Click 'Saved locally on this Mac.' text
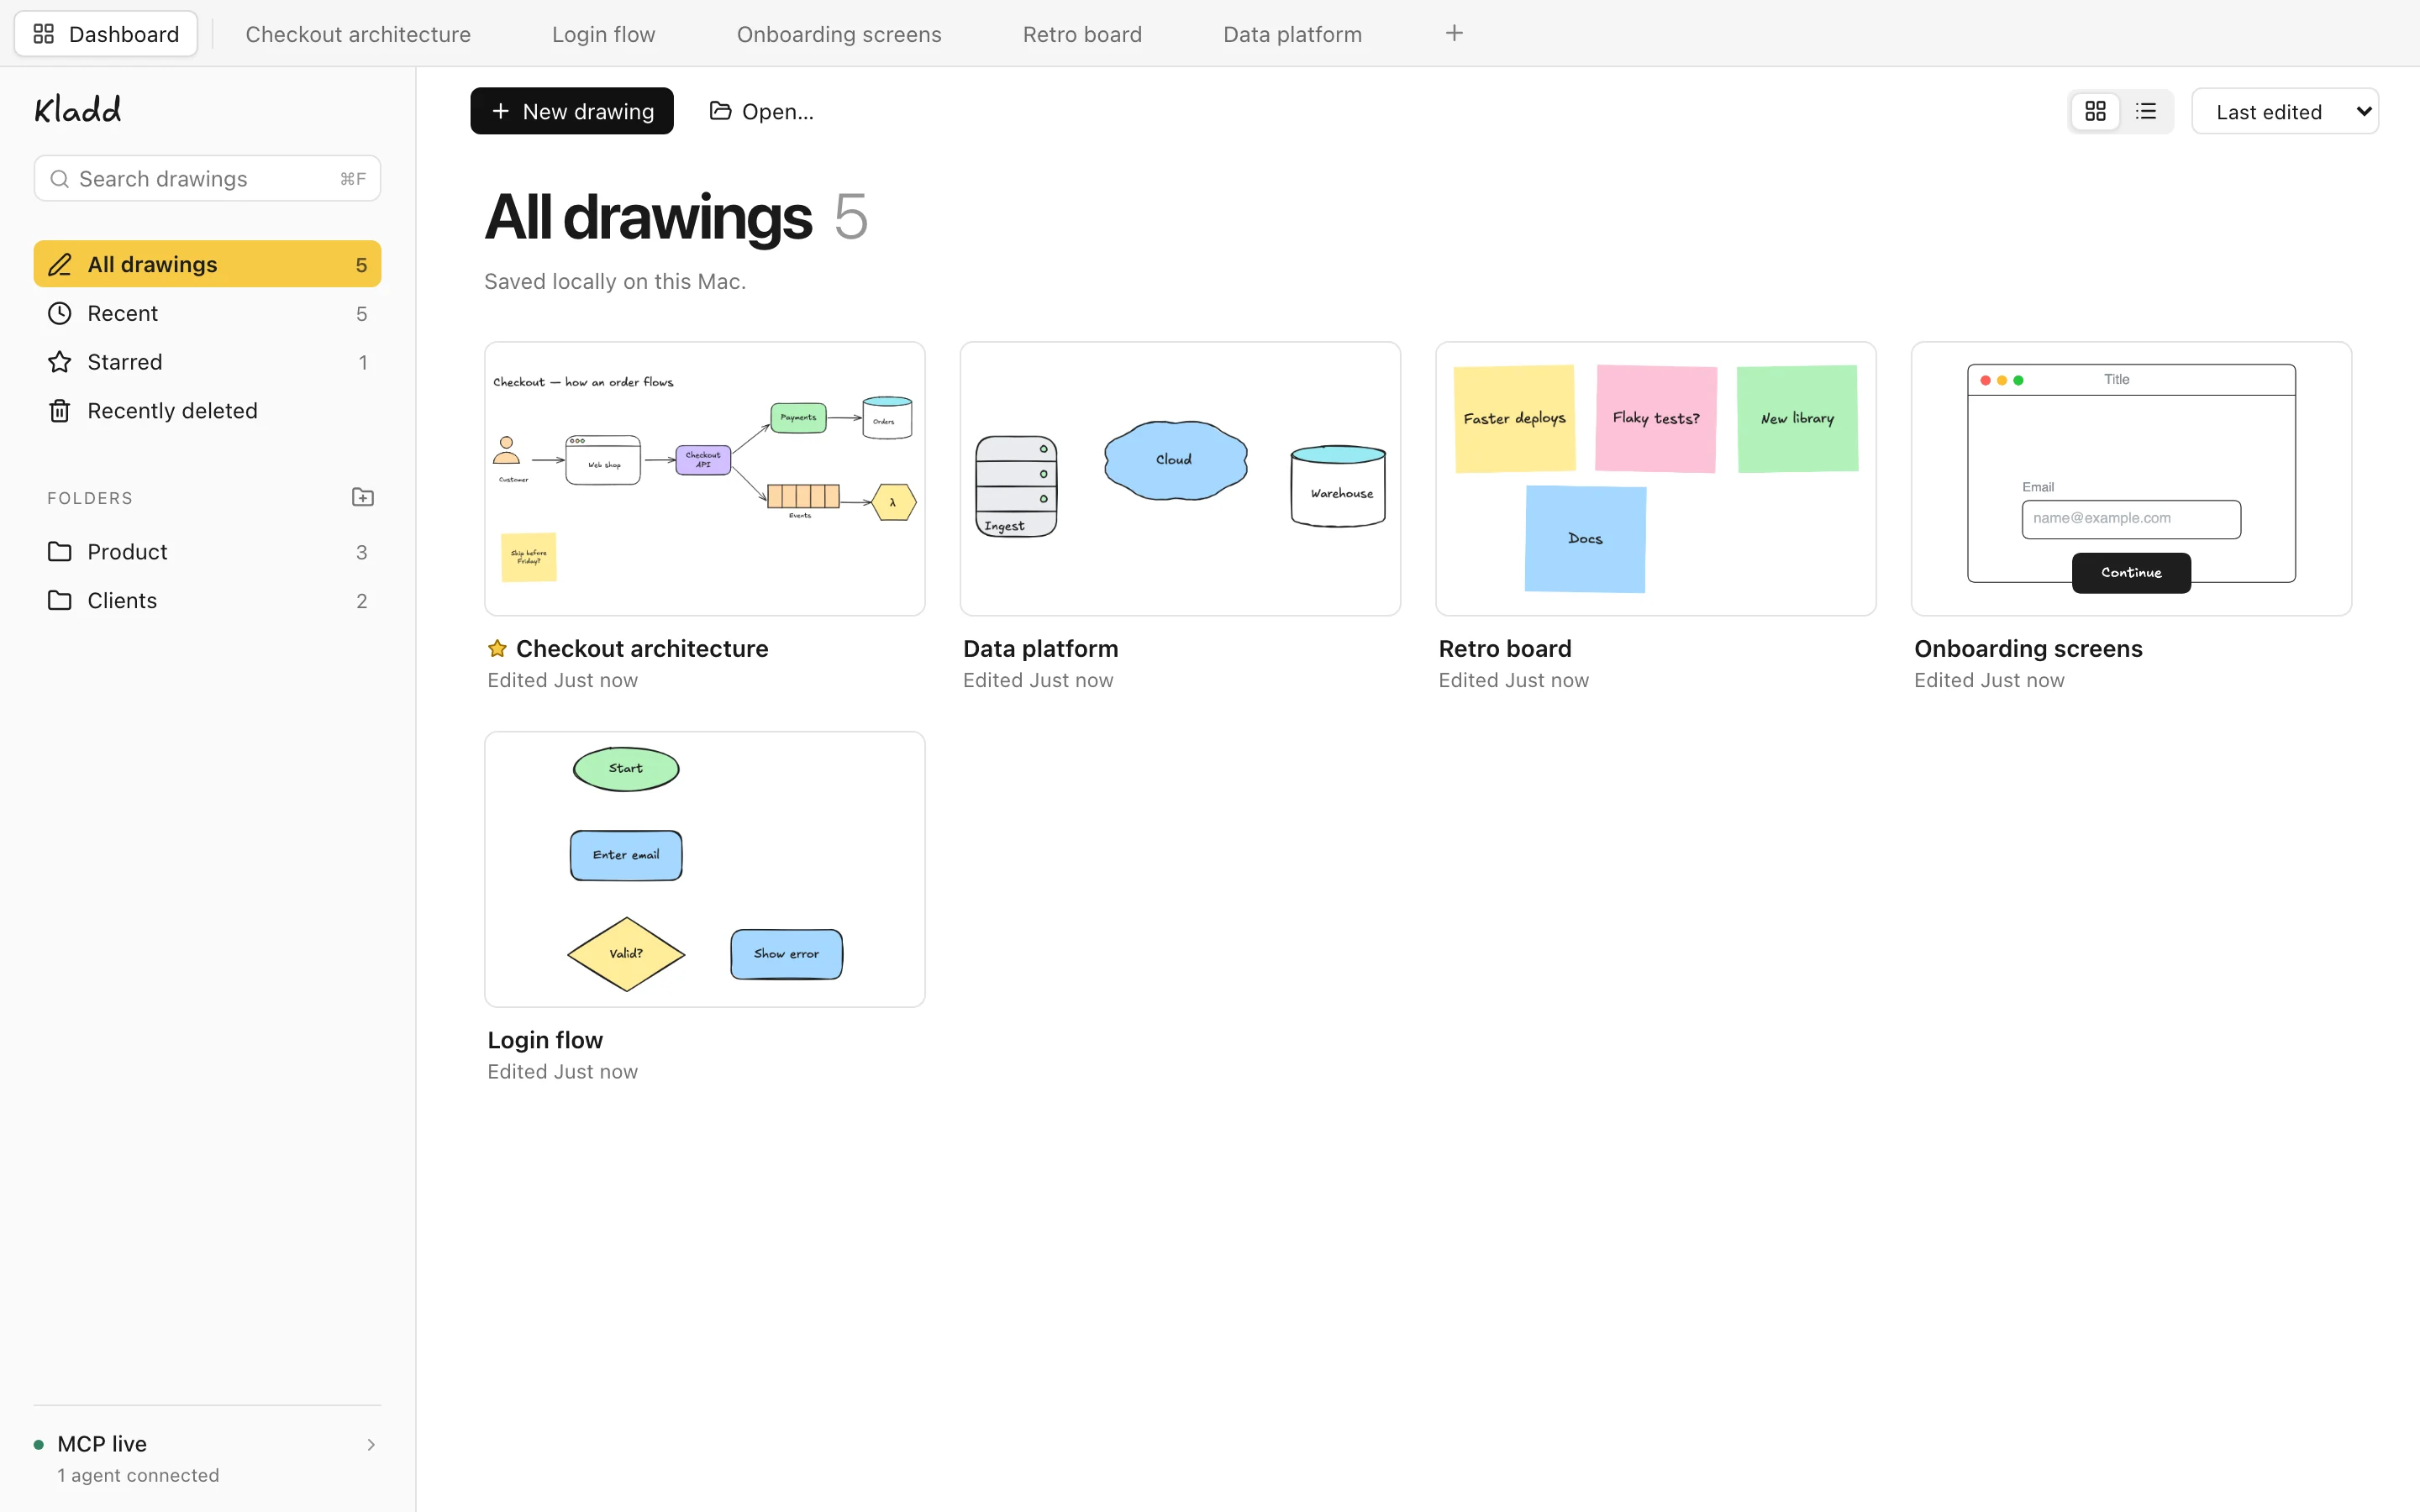 615,281
